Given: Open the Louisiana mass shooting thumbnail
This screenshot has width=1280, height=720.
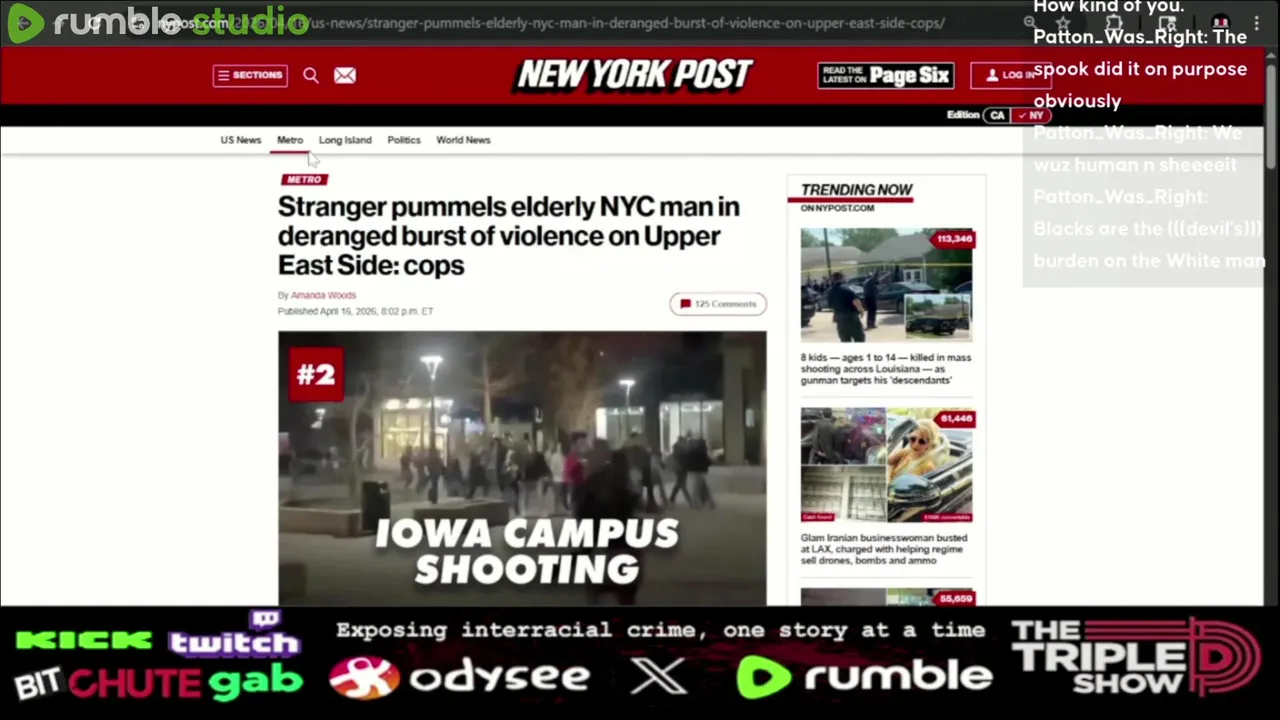Looking at the screenshot, I should [x=886, y=286].
